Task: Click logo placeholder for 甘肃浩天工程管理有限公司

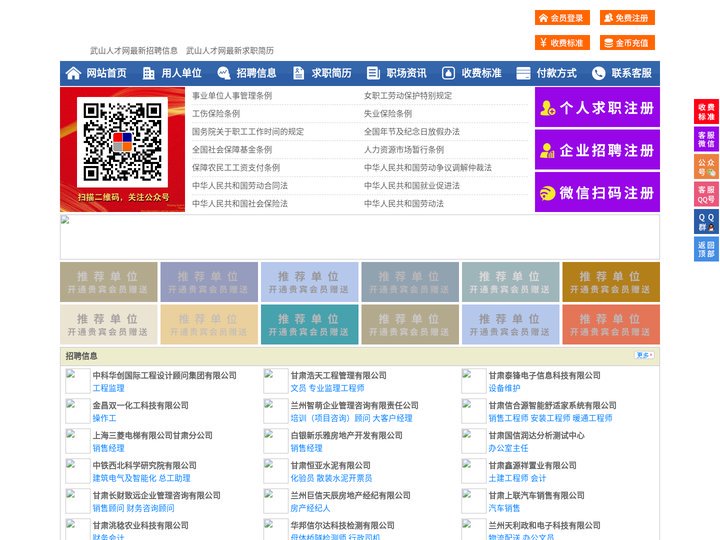Action: coord(276,381)
